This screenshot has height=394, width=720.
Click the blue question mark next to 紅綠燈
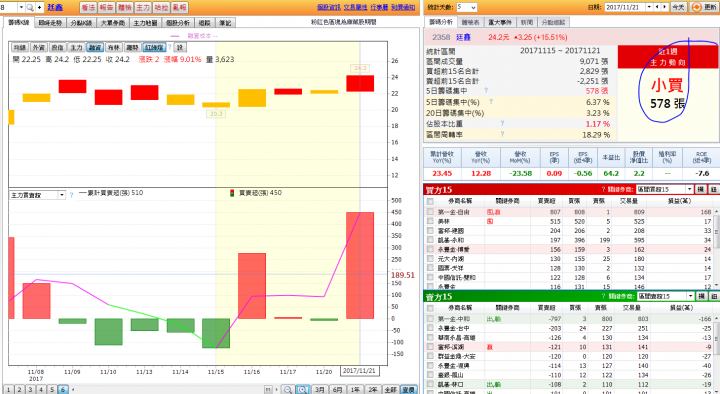coord(169,47)
